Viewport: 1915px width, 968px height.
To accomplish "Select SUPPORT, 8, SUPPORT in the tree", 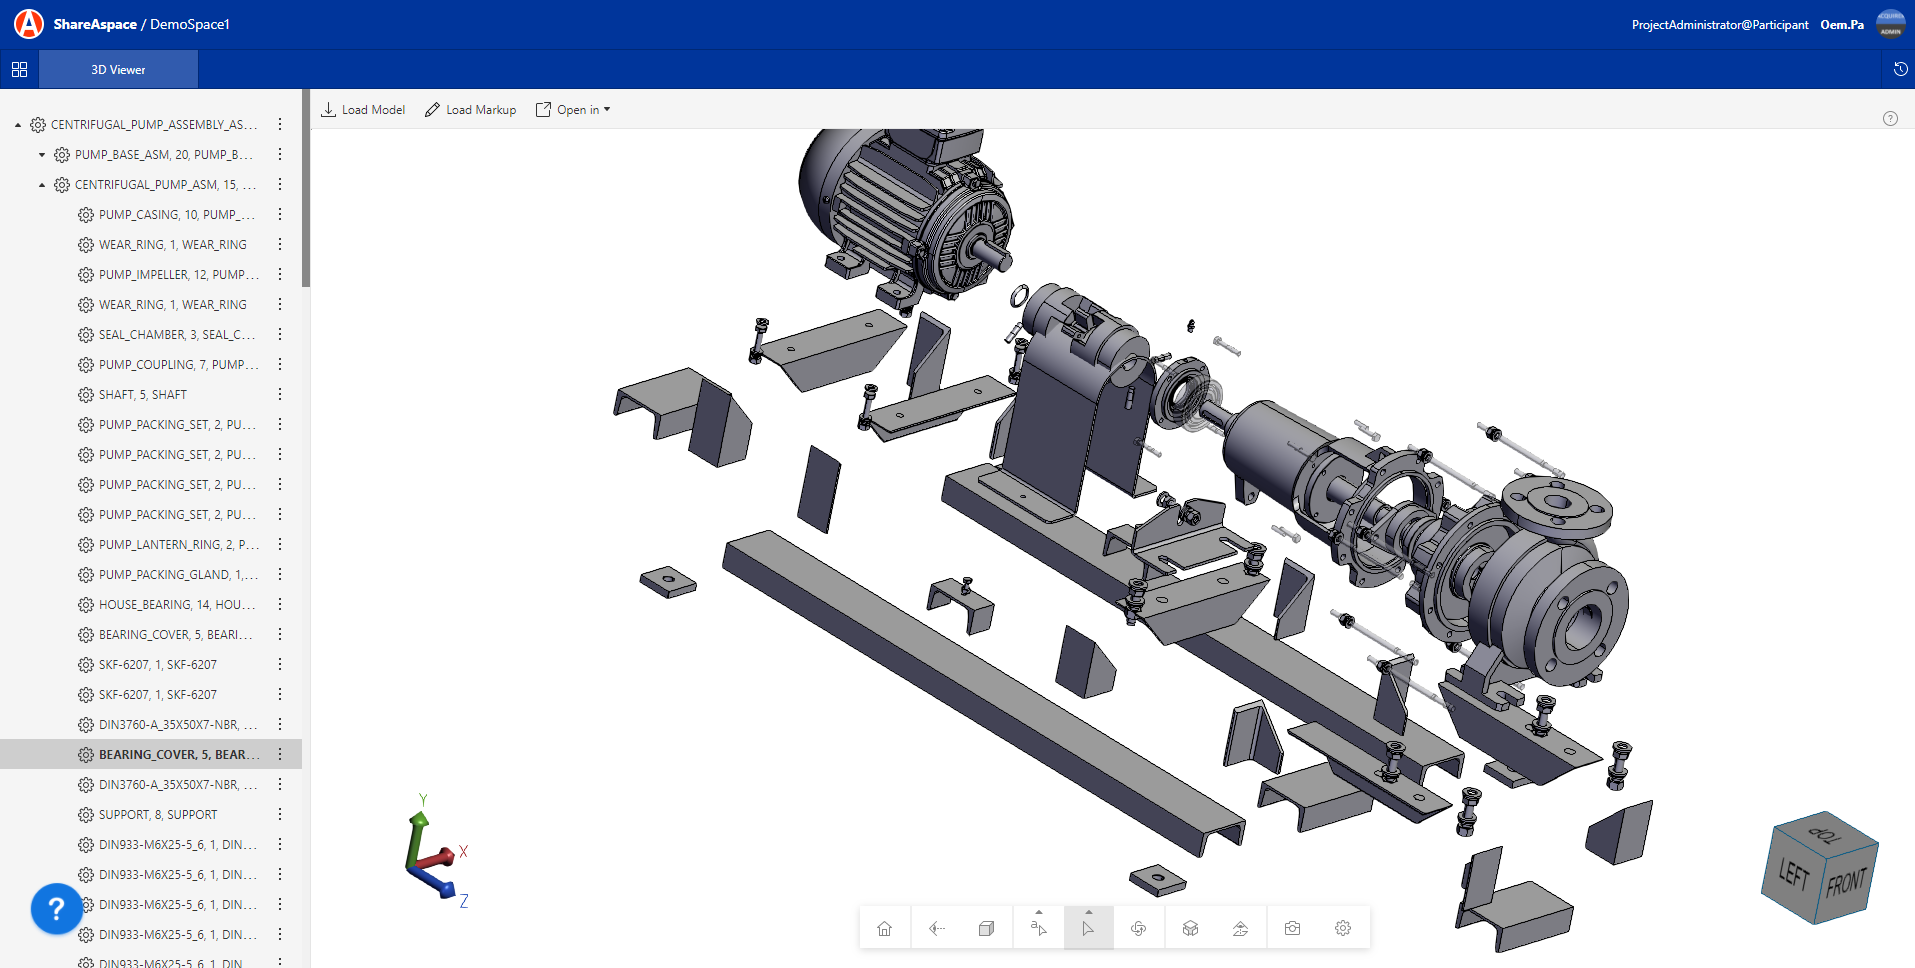I will click(x=158, y=815).
